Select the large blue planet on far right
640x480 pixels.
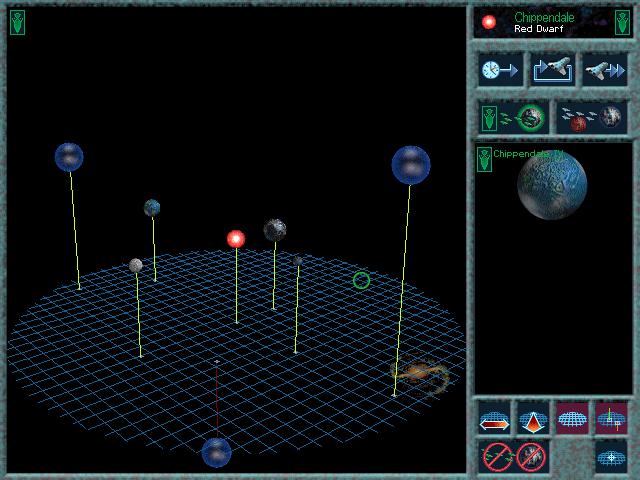point(411,165)
